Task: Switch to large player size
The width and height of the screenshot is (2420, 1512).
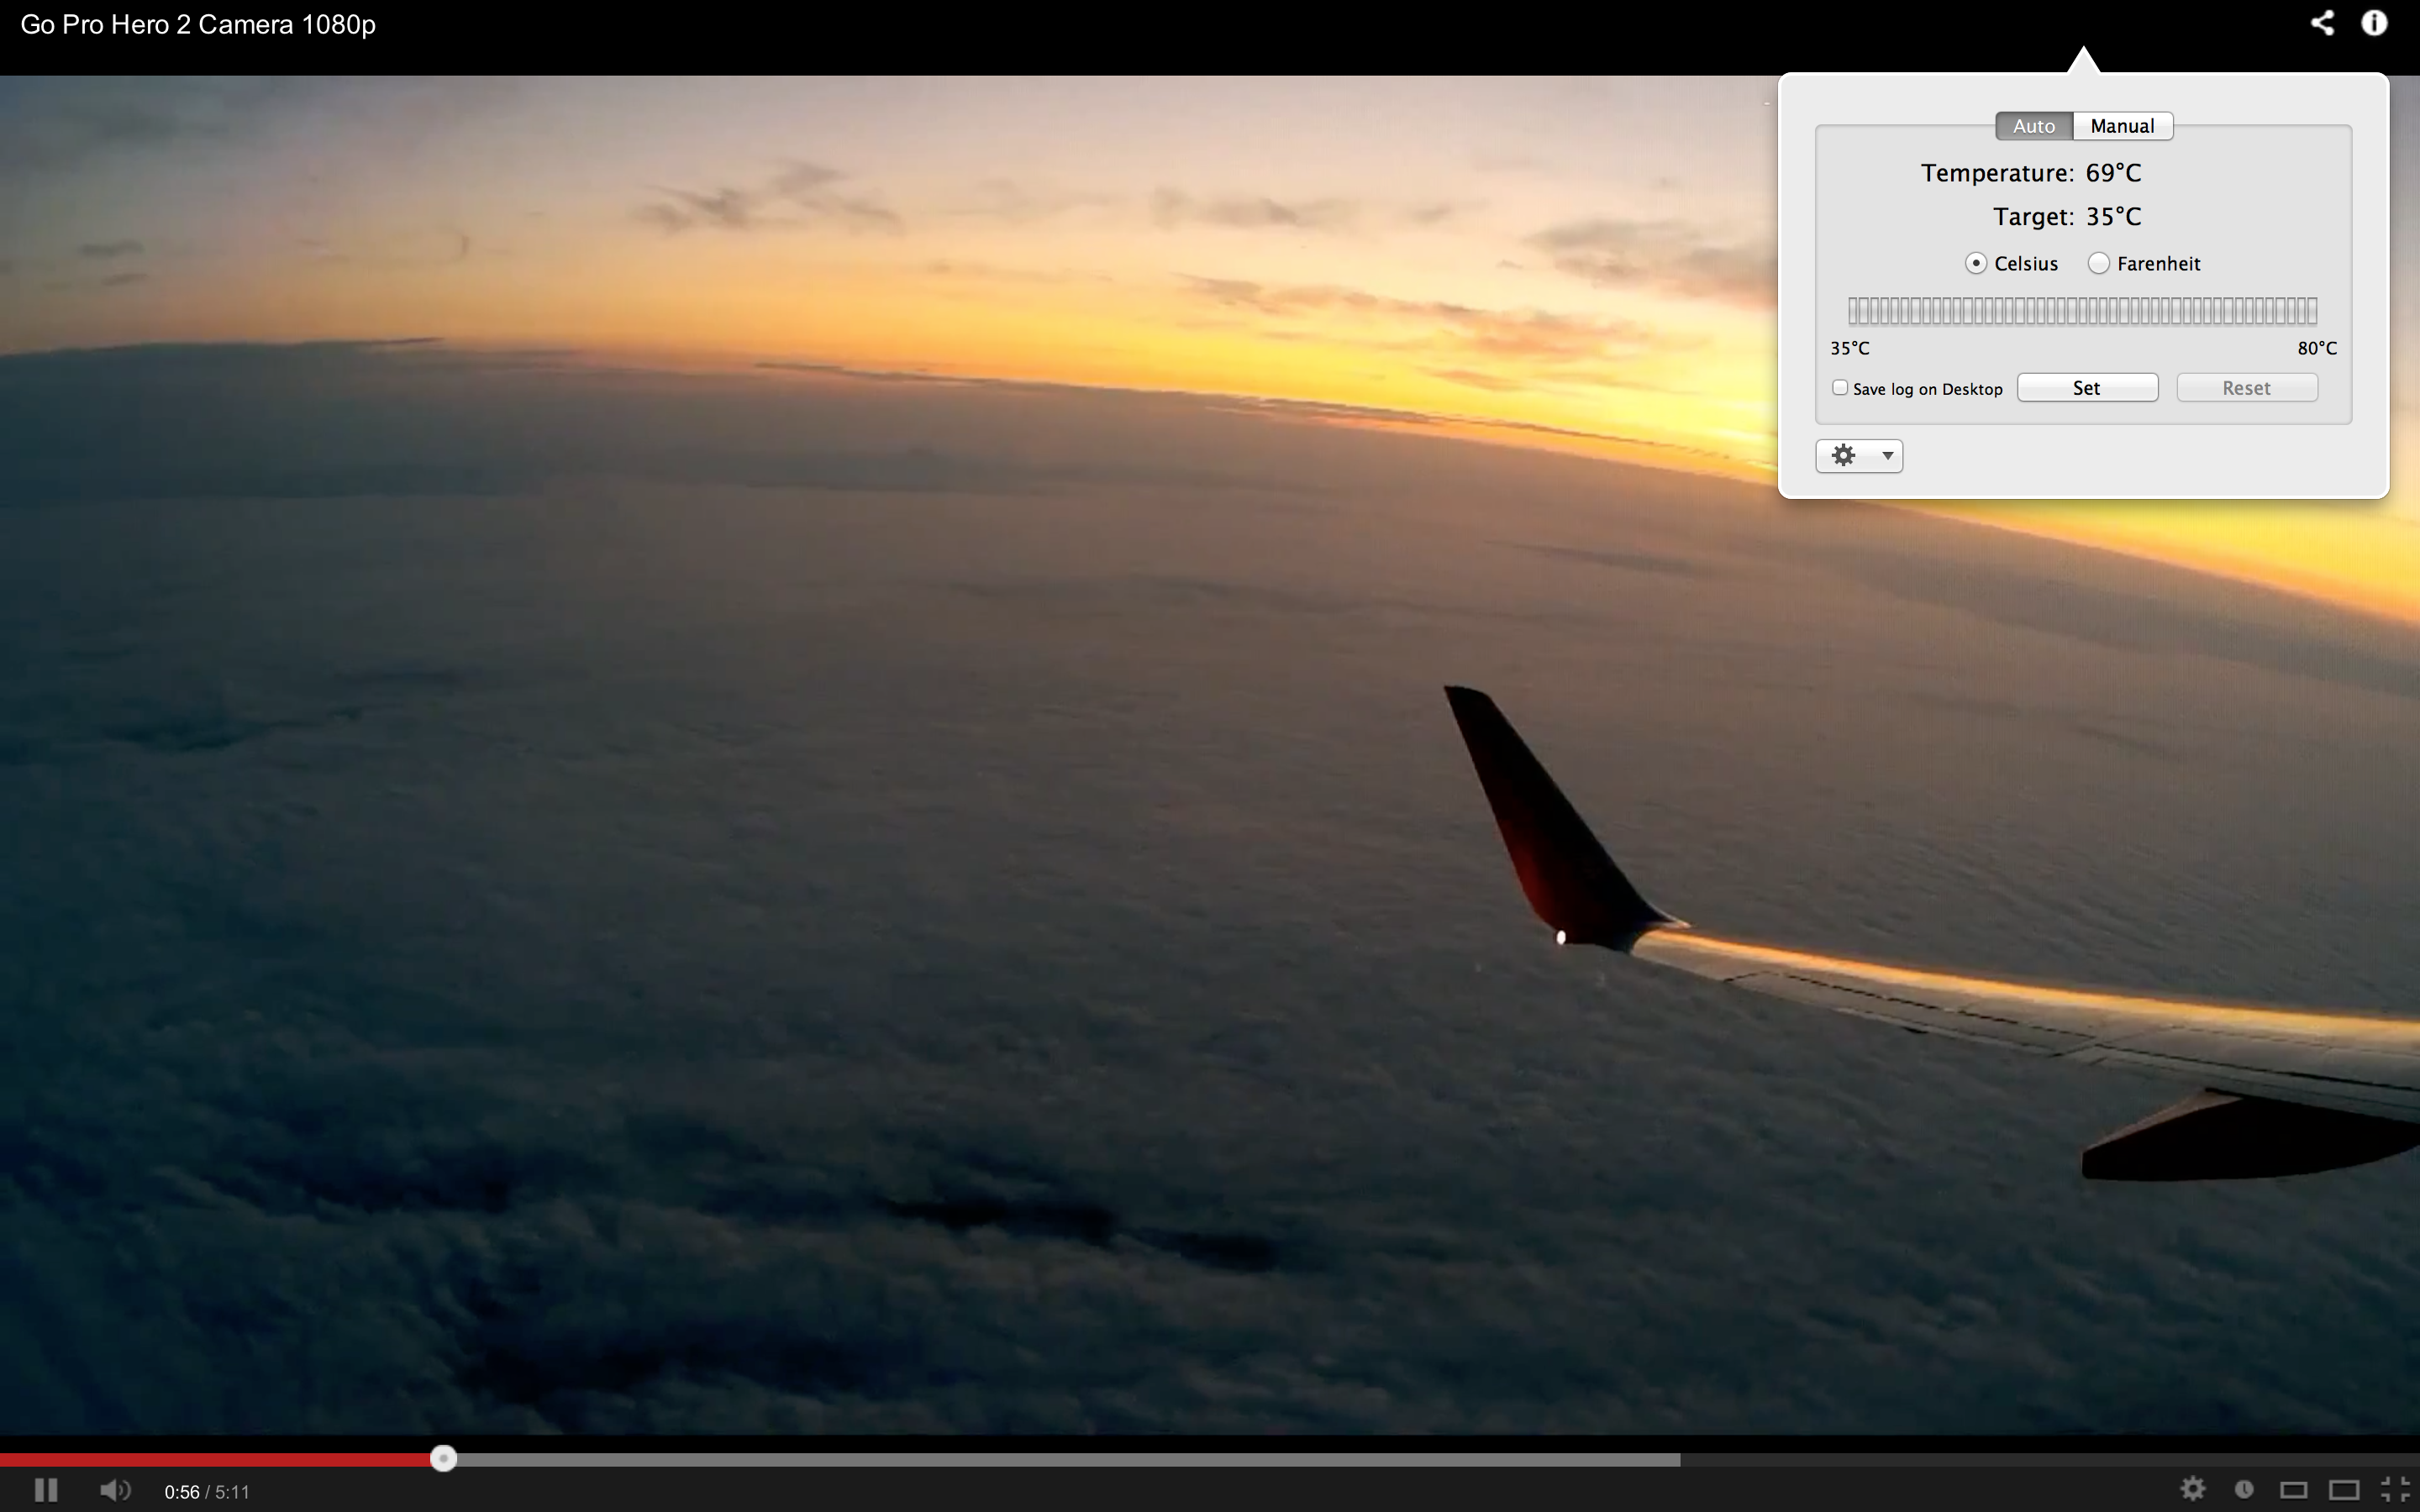Action: point(2345,1490)
